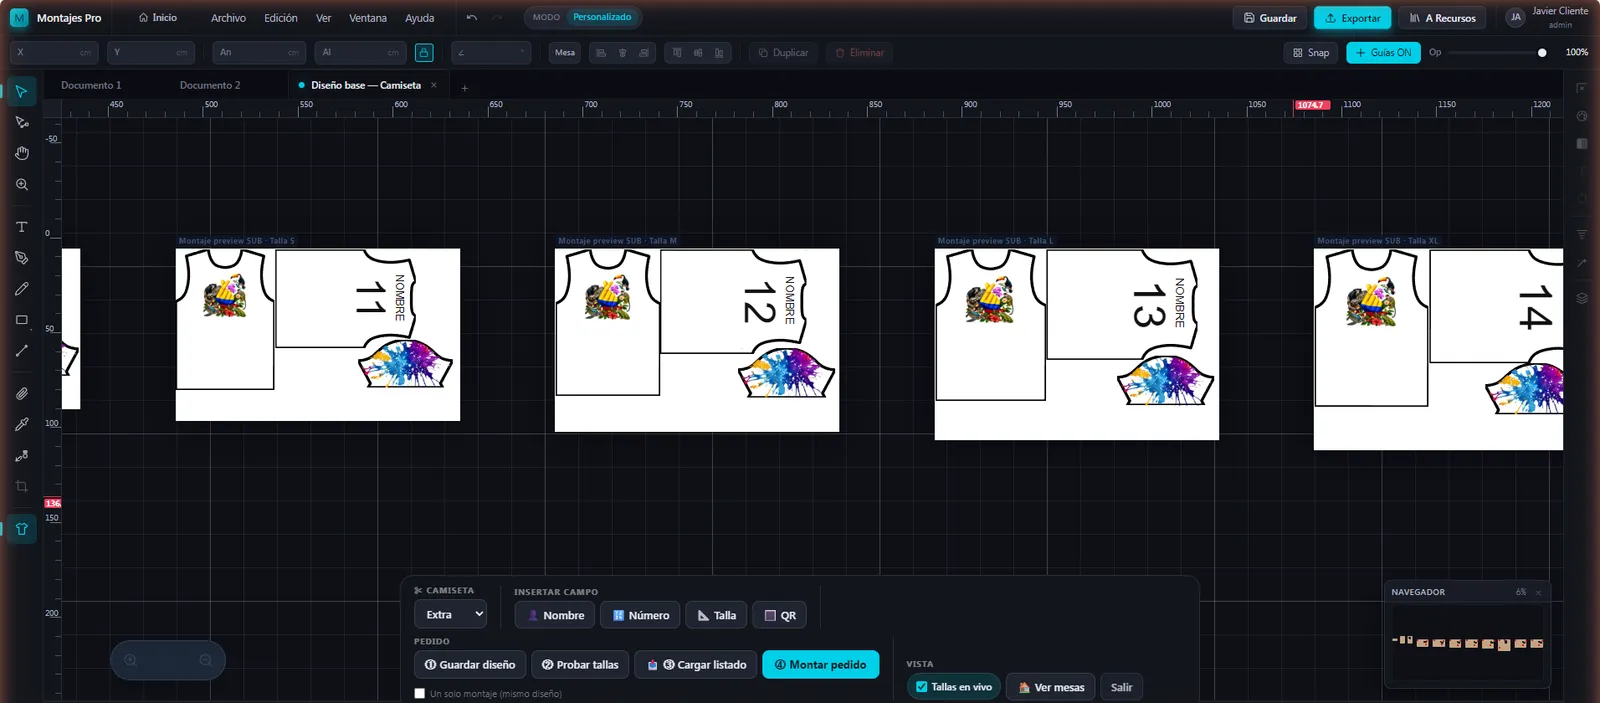1600x703 pixels.
Task: Click the Undo arrow icon
Action: (472, 18)
